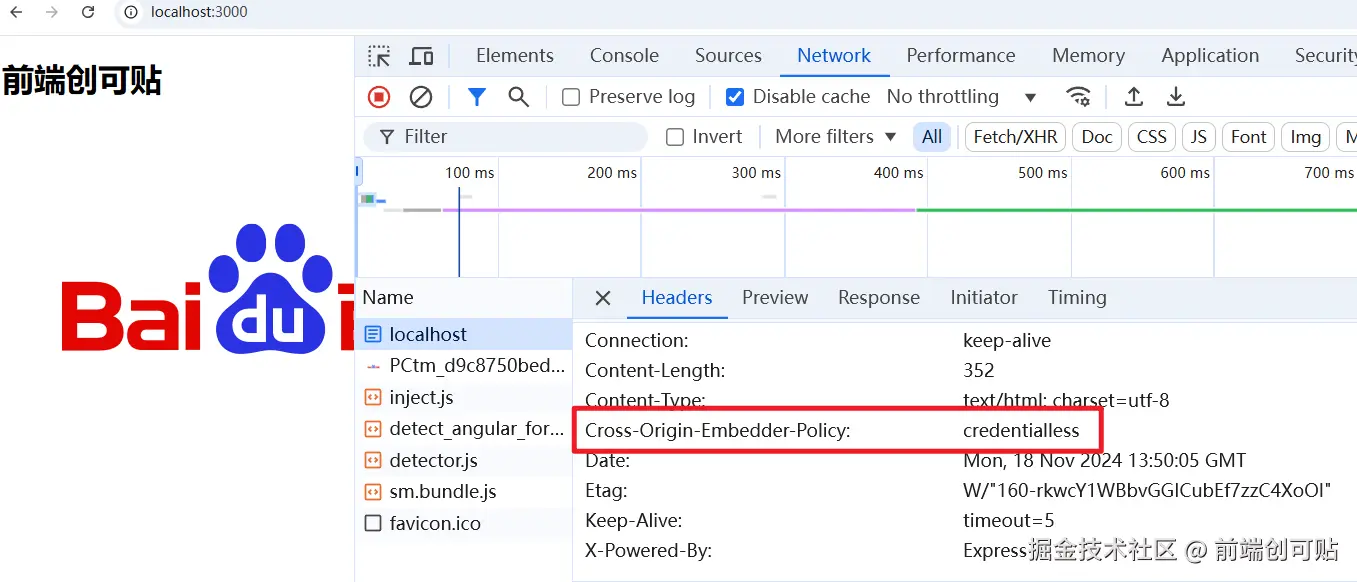This screenshot has width=1357, height=582.
Task: Select the sm.bundle.js request
Action: coord(442,492)
